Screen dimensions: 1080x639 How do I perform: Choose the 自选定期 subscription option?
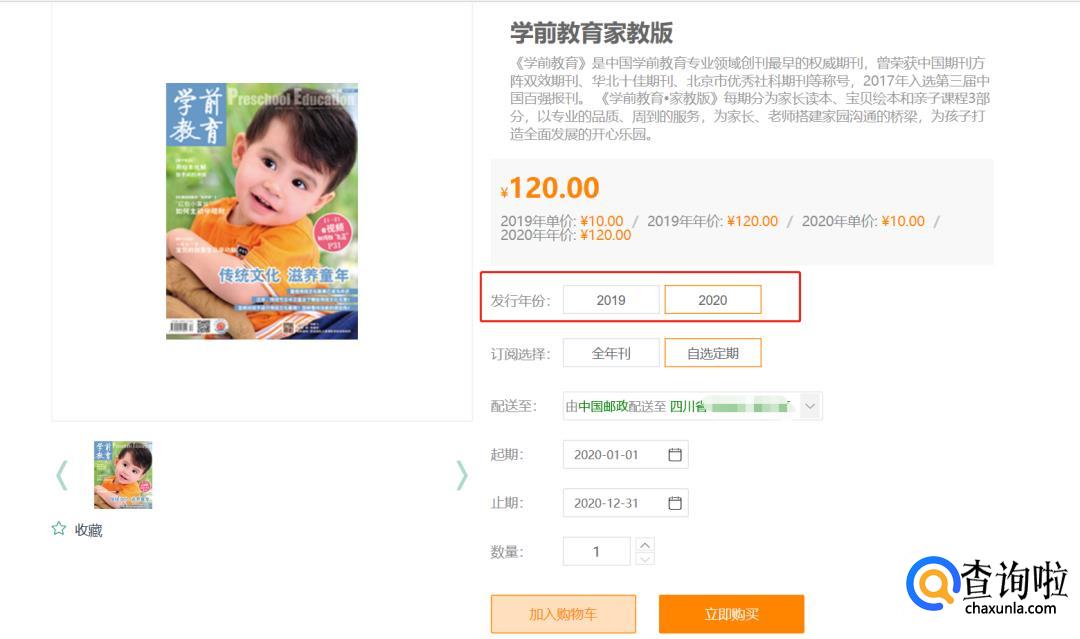point(713,353)
